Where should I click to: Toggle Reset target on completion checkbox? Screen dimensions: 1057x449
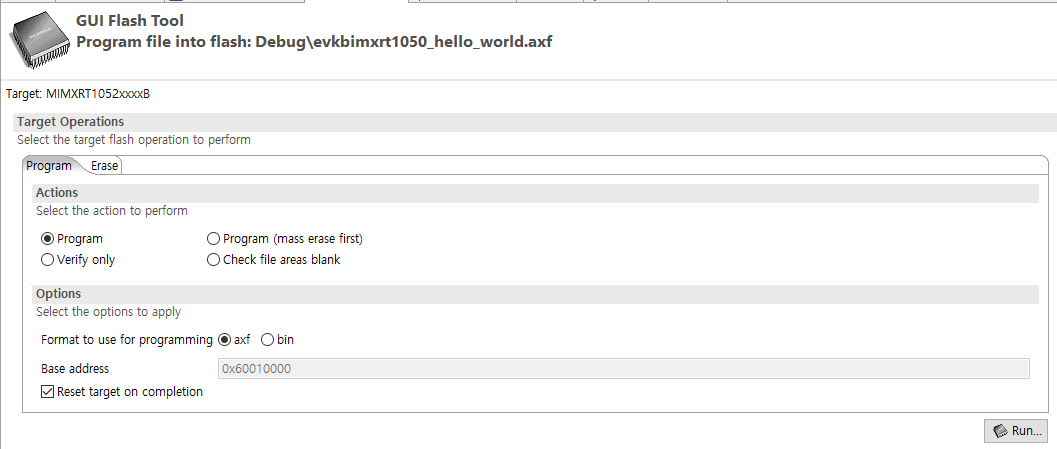[48, 392]
